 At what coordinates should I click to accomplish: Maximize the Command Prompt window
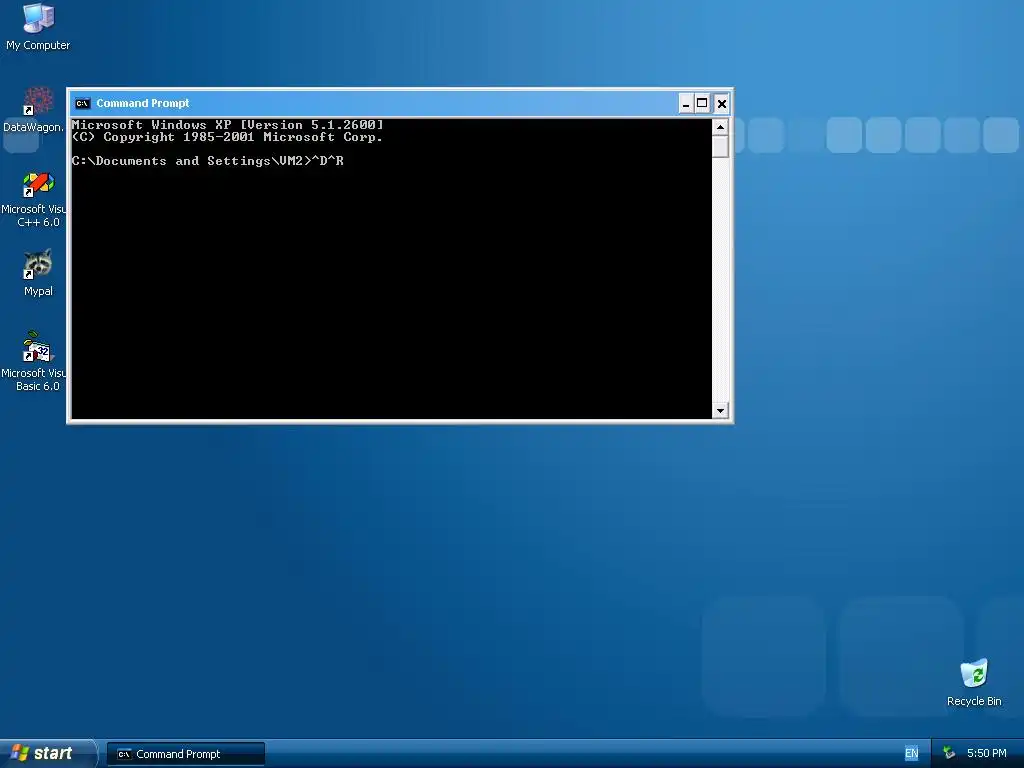[x=702, y=103]
